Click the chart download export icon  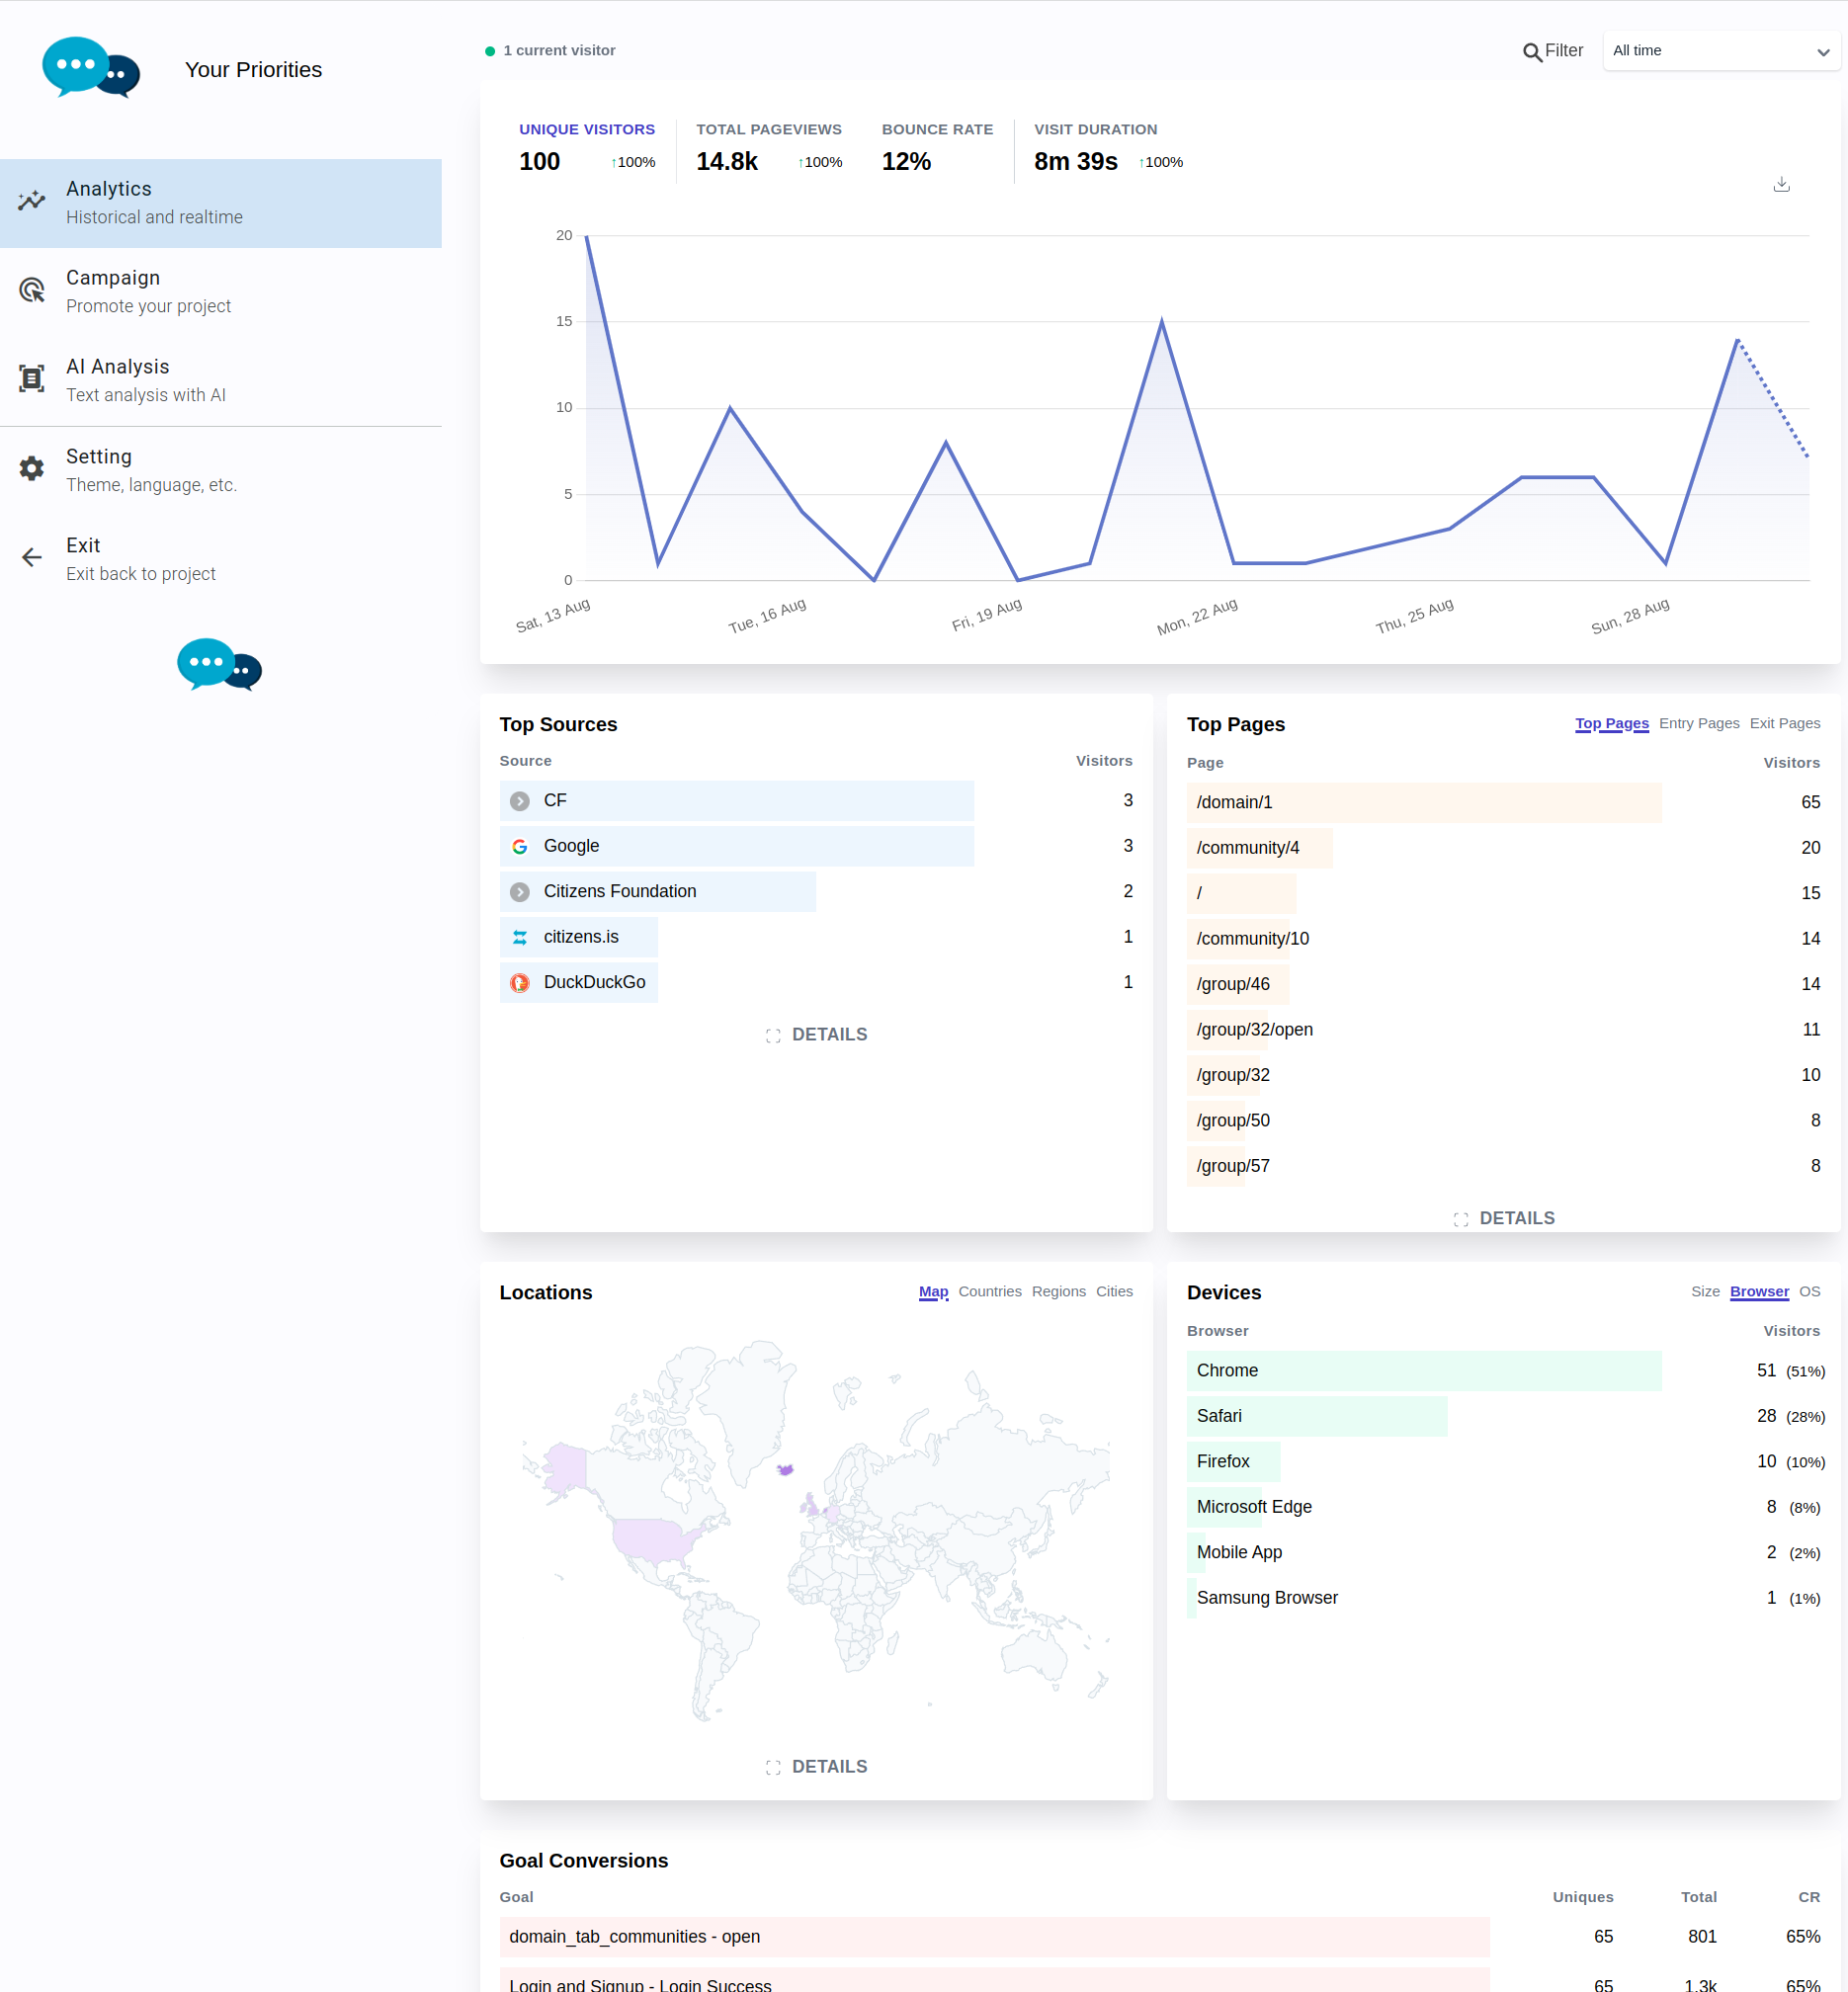(x=1781, y=184)
